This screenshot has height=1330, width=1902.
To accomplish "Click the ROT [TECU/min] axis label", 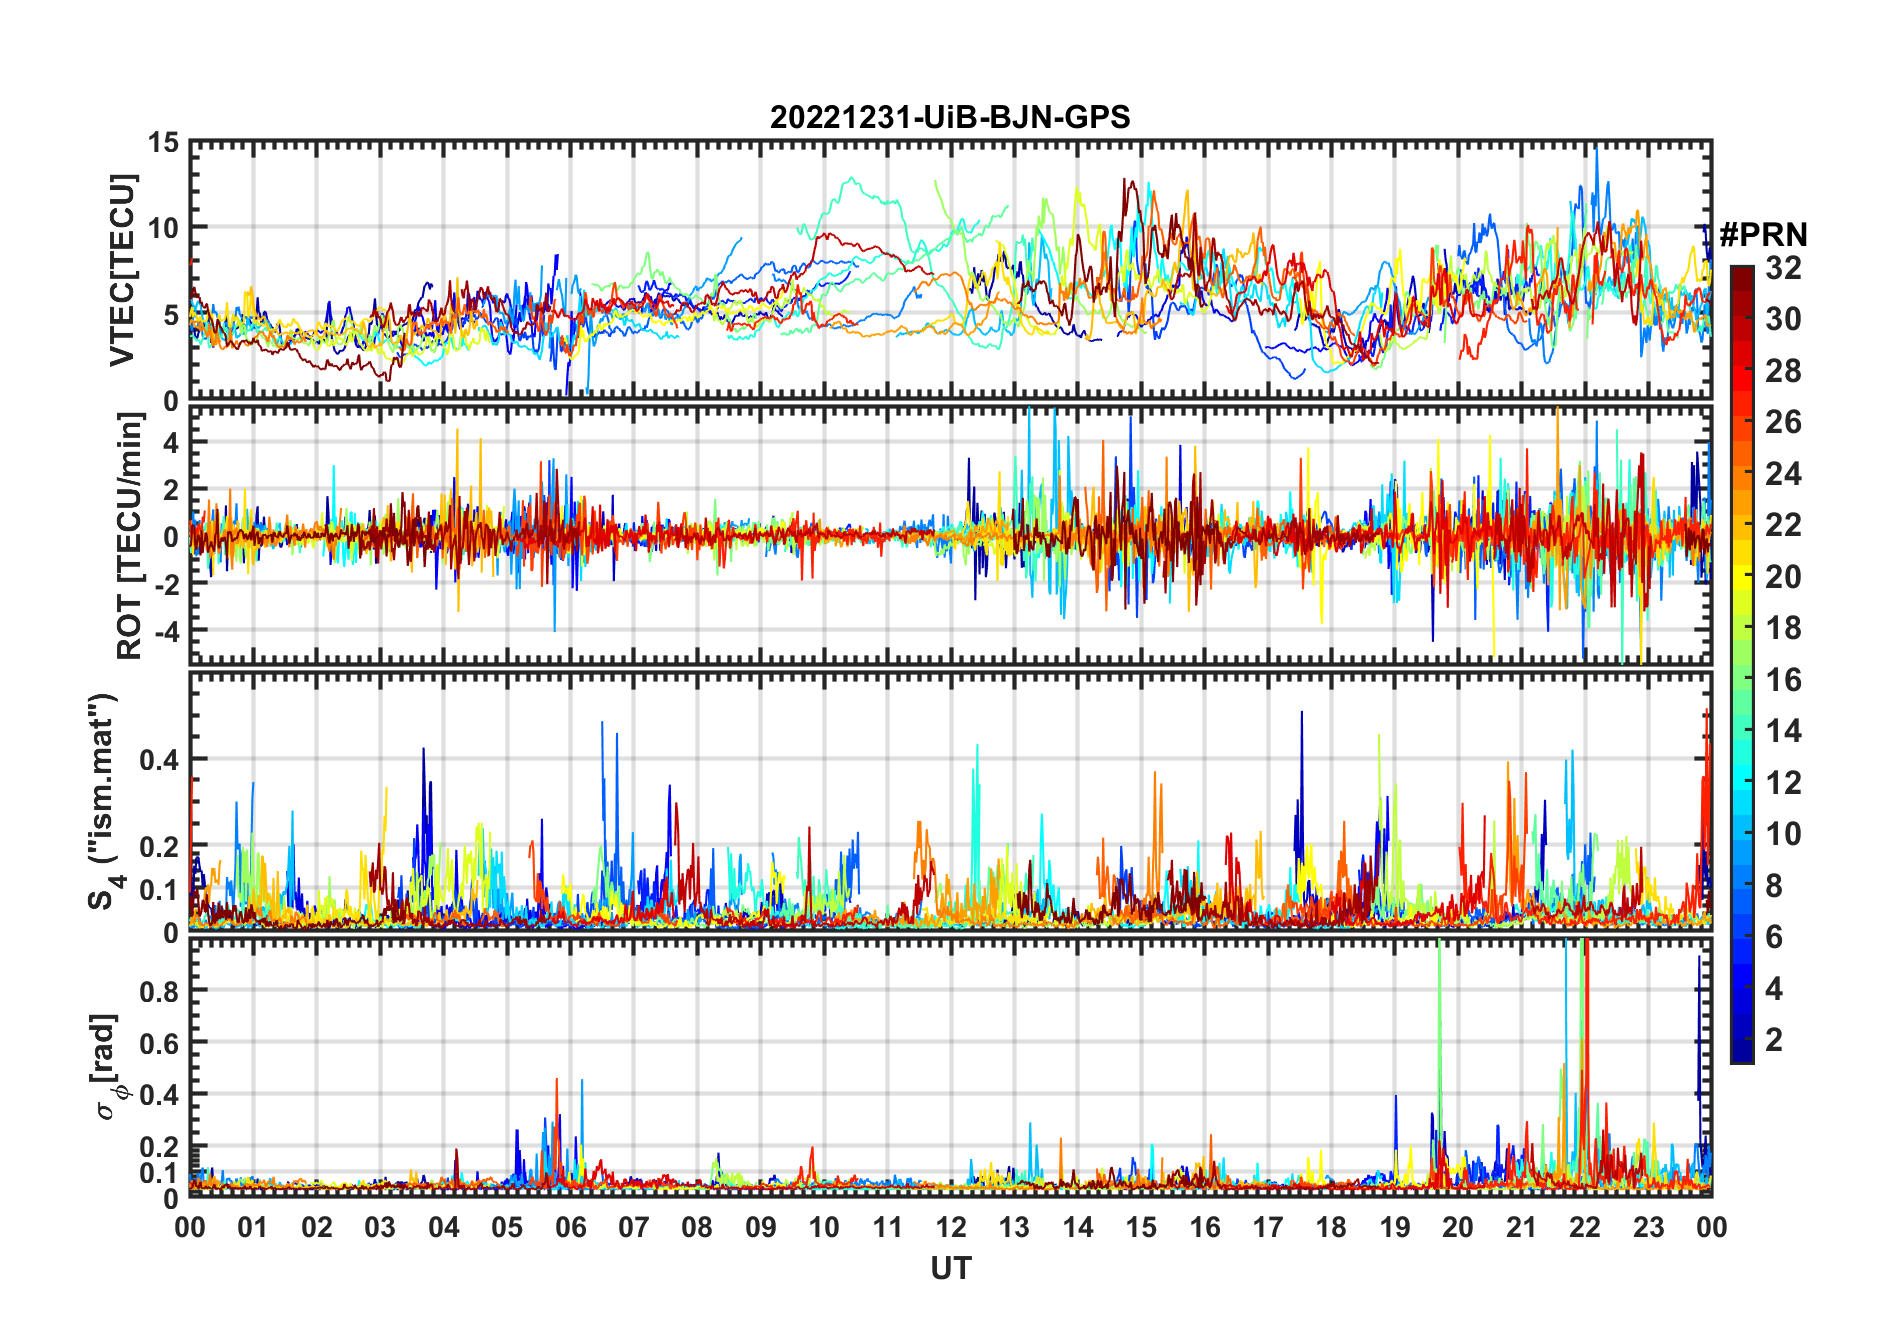I will 129,536.
